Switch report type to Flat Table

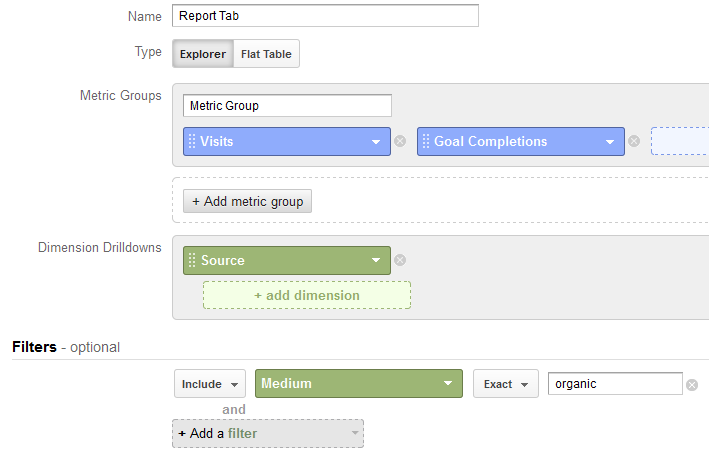[266, 54]
